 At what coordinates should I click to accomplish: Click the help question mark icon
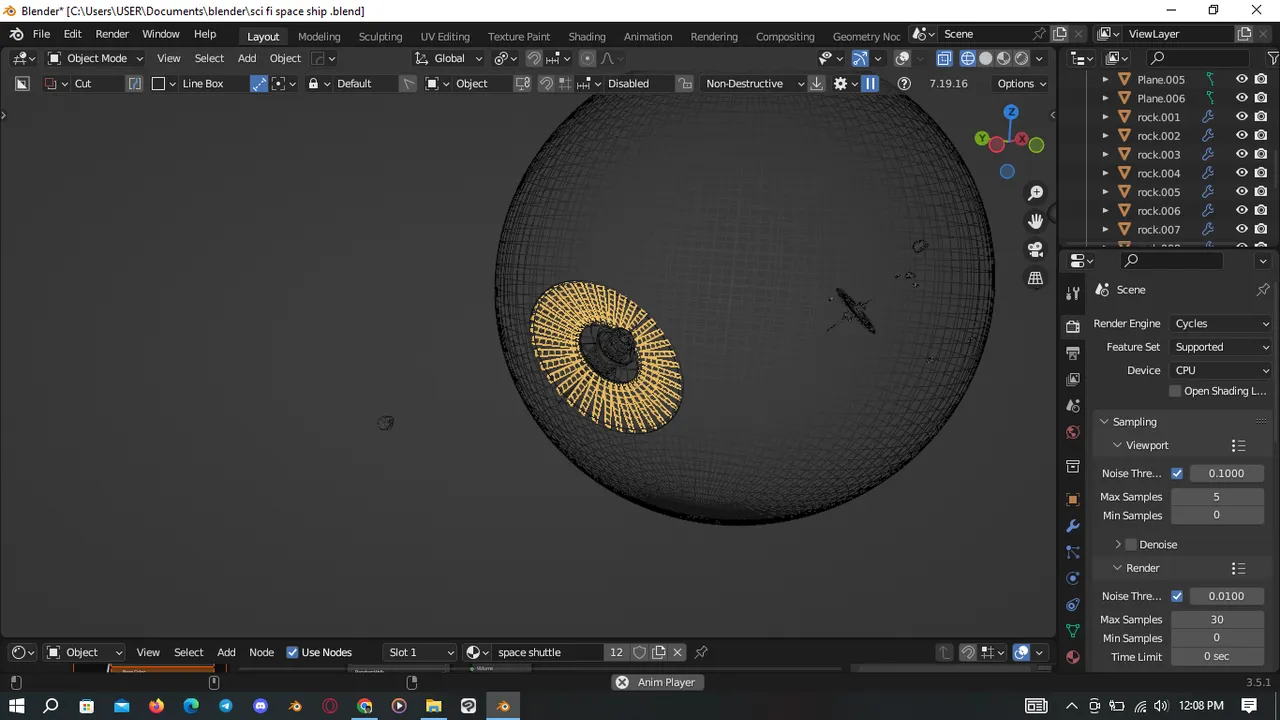(904, 83)
